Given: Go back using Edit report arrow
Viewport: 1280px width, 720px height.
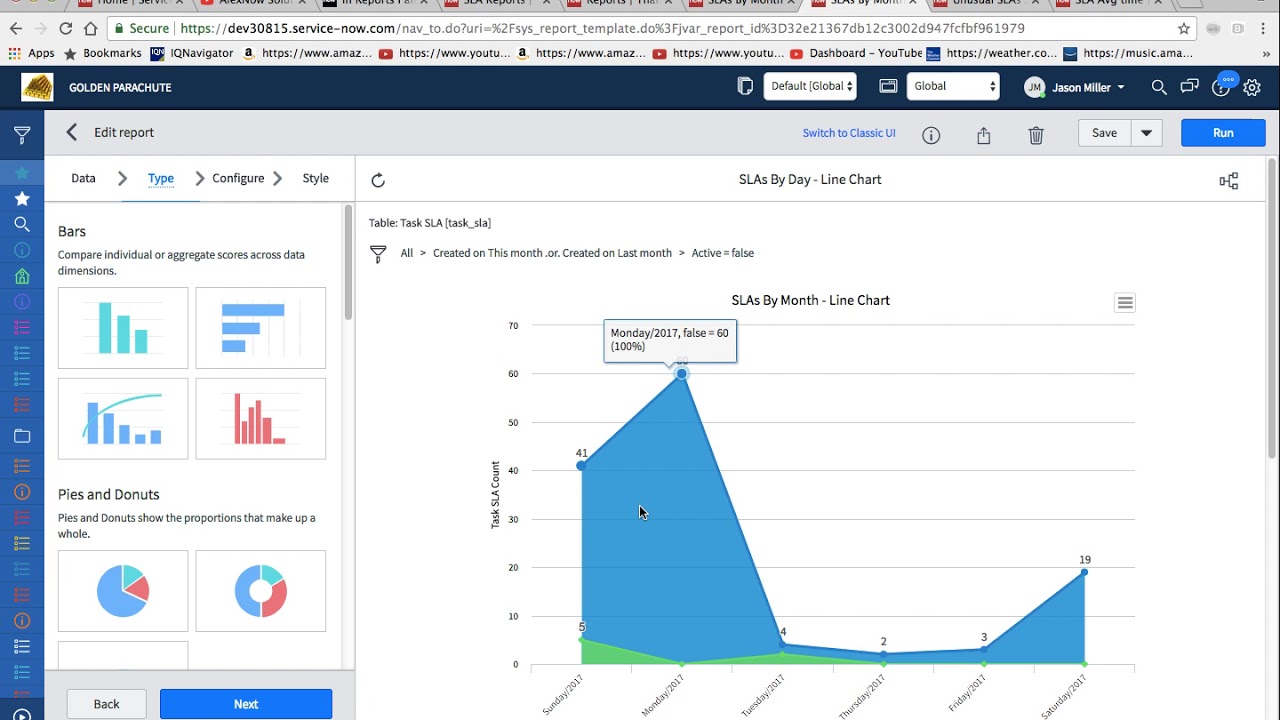Looking at the screenshot, I should [71, 132].
